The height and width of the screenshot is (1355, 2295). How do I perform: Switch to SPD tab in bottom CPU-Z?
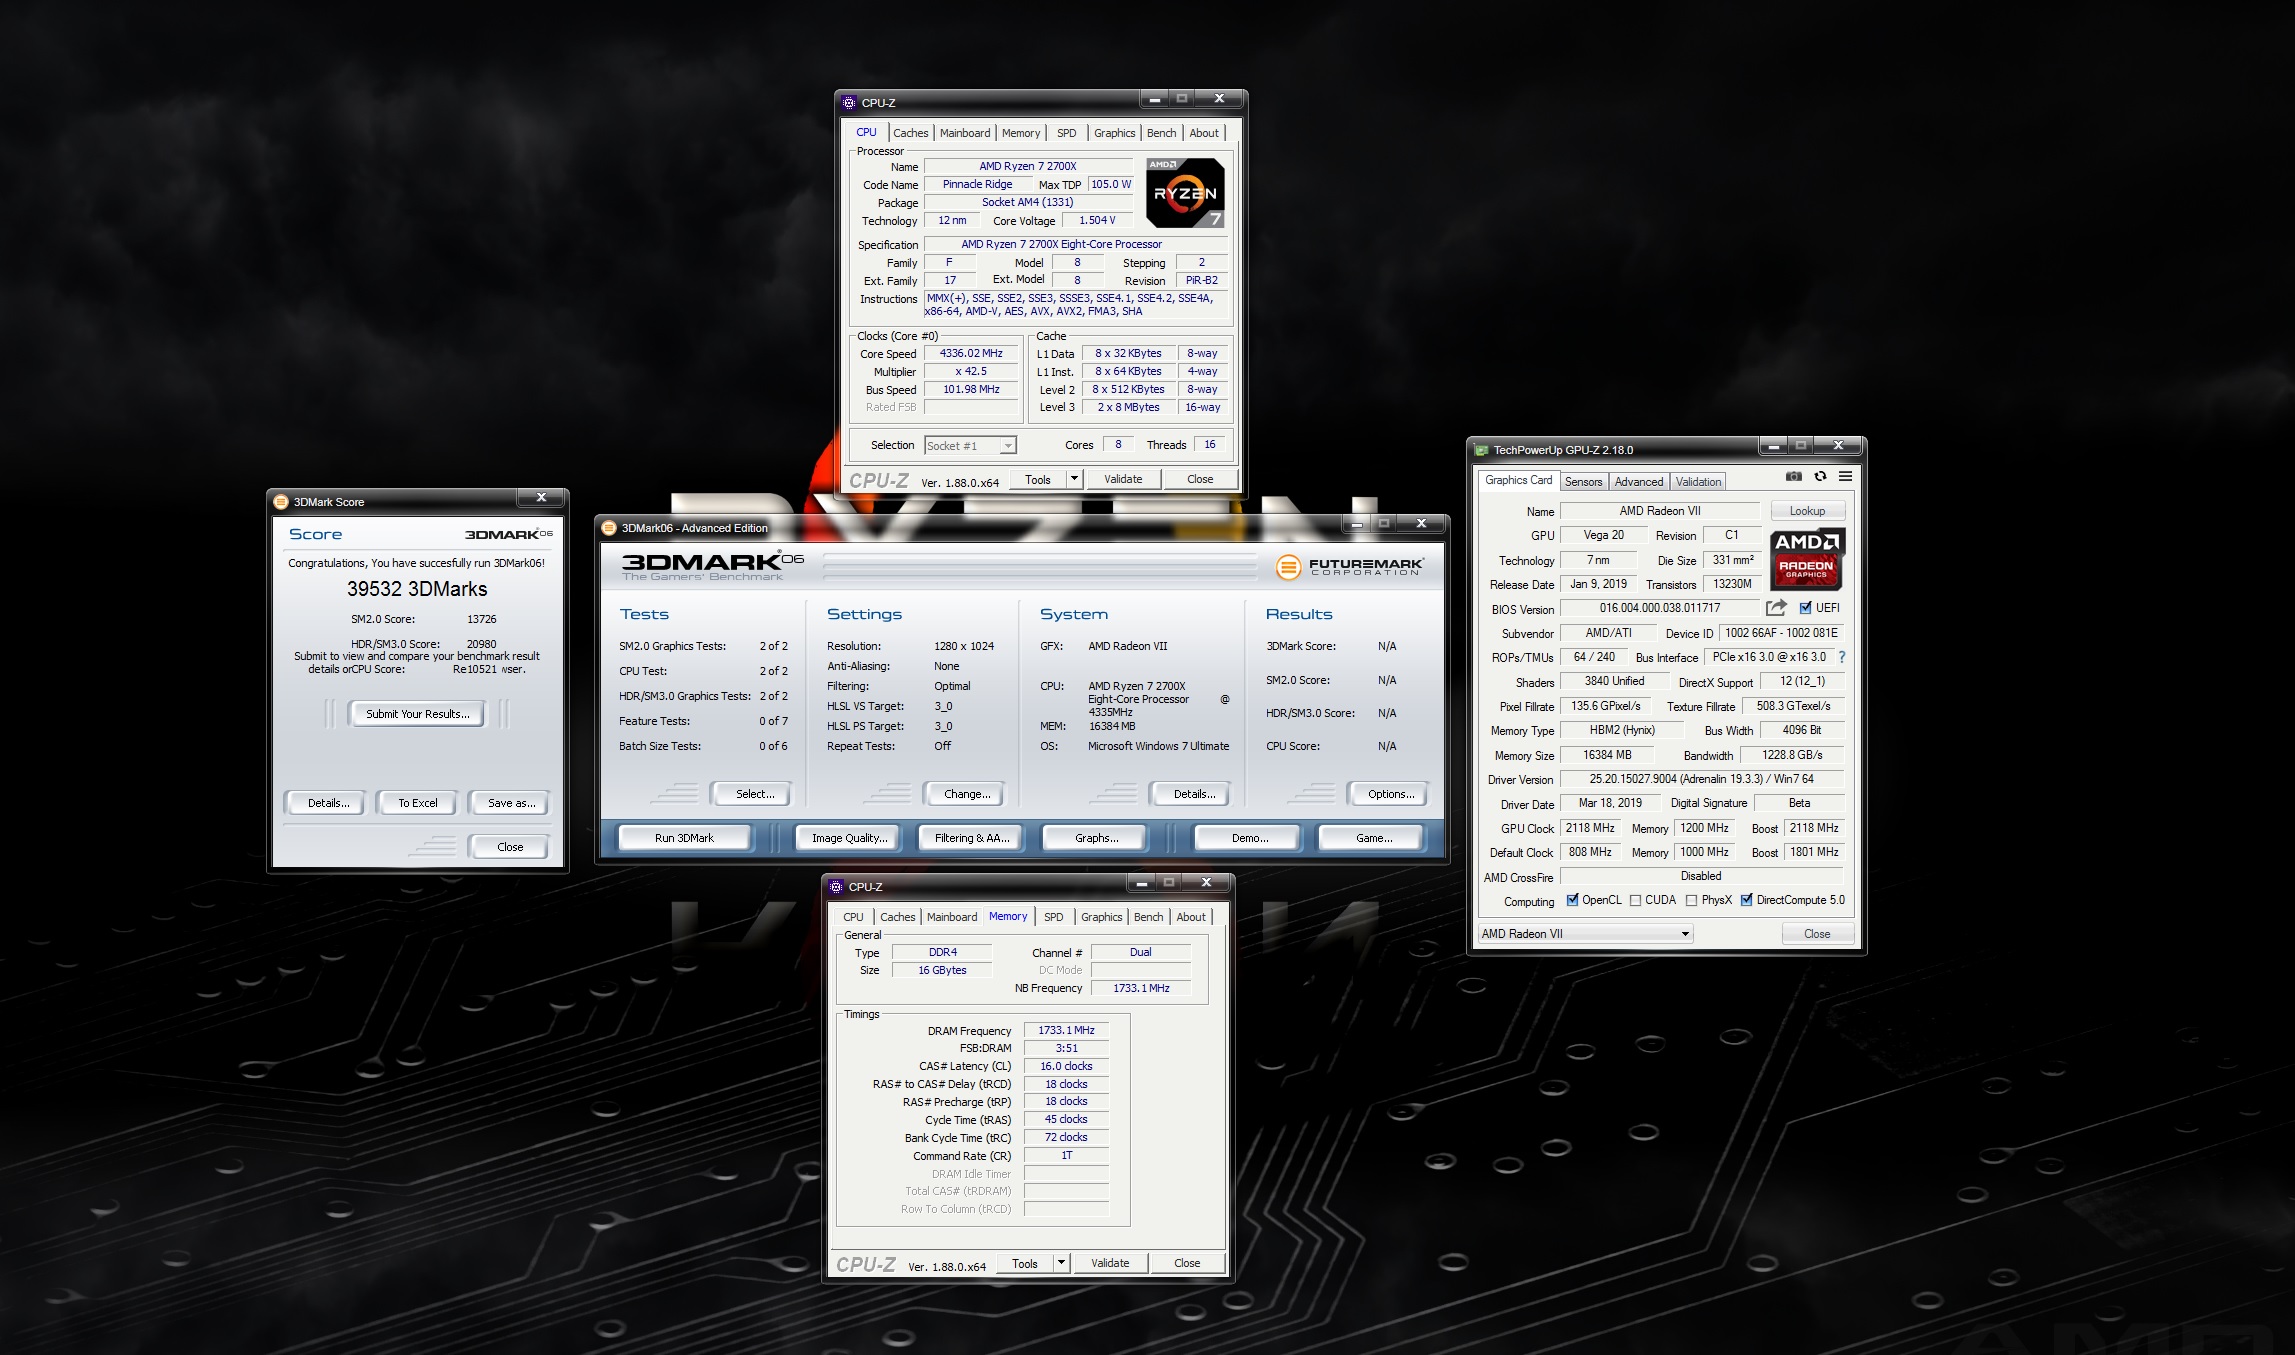tap(1053, 917)
